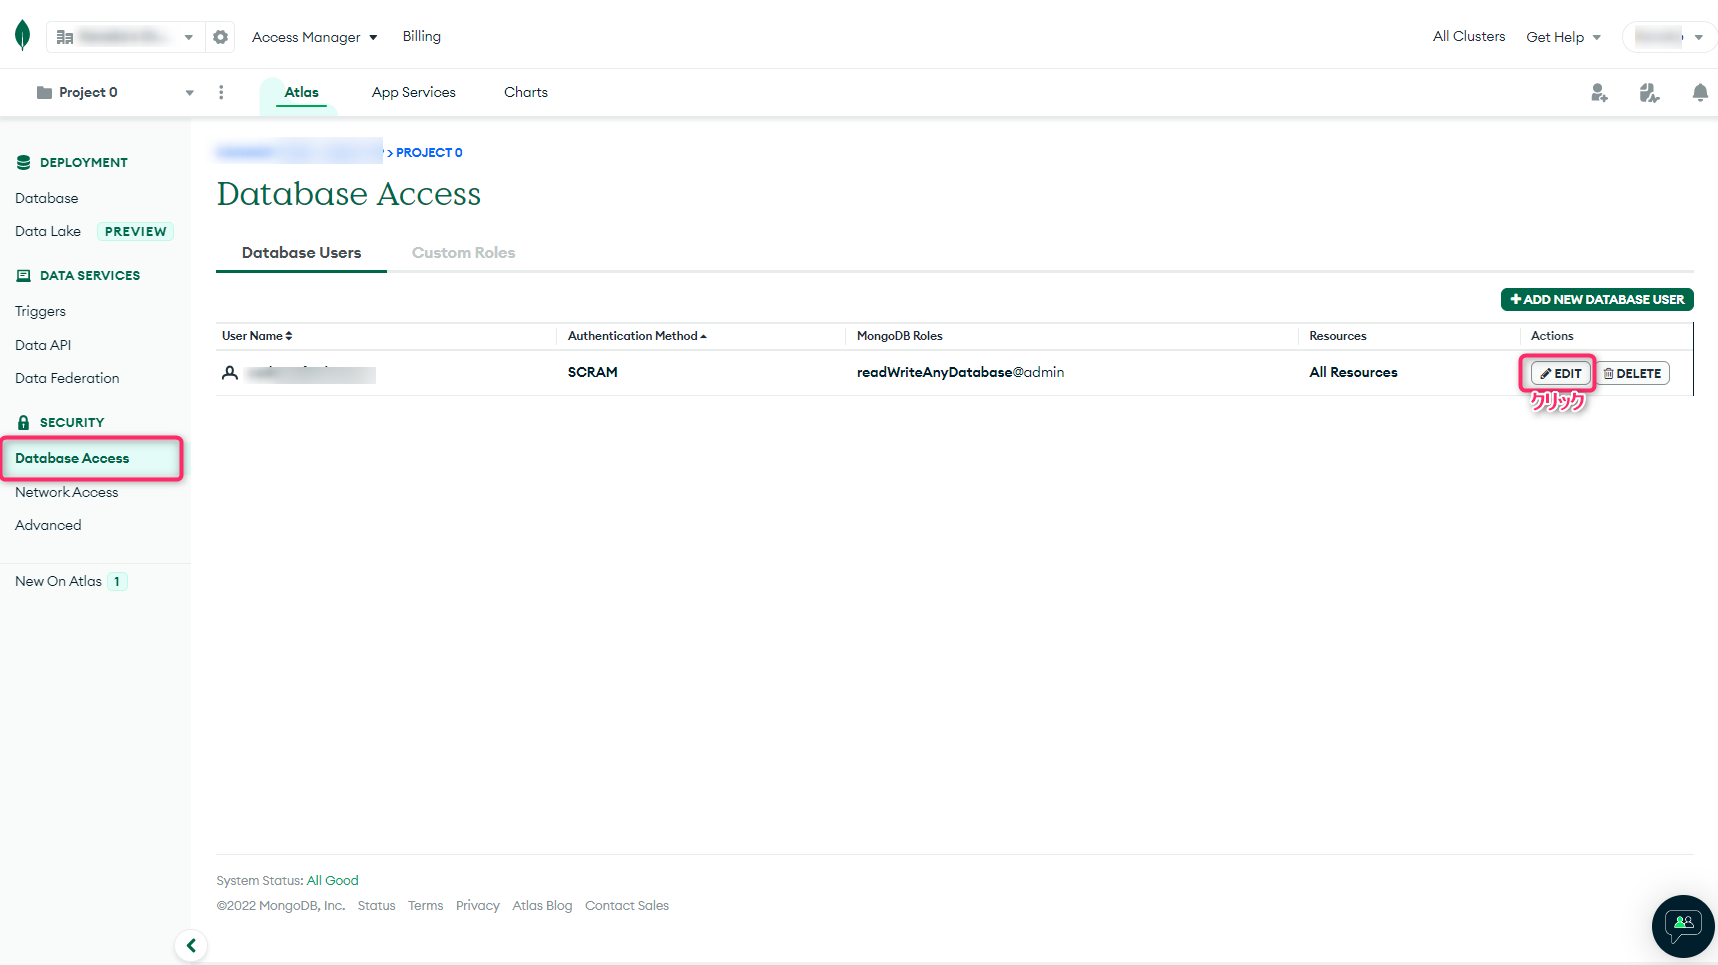Switch to the App Services tab

413,92
